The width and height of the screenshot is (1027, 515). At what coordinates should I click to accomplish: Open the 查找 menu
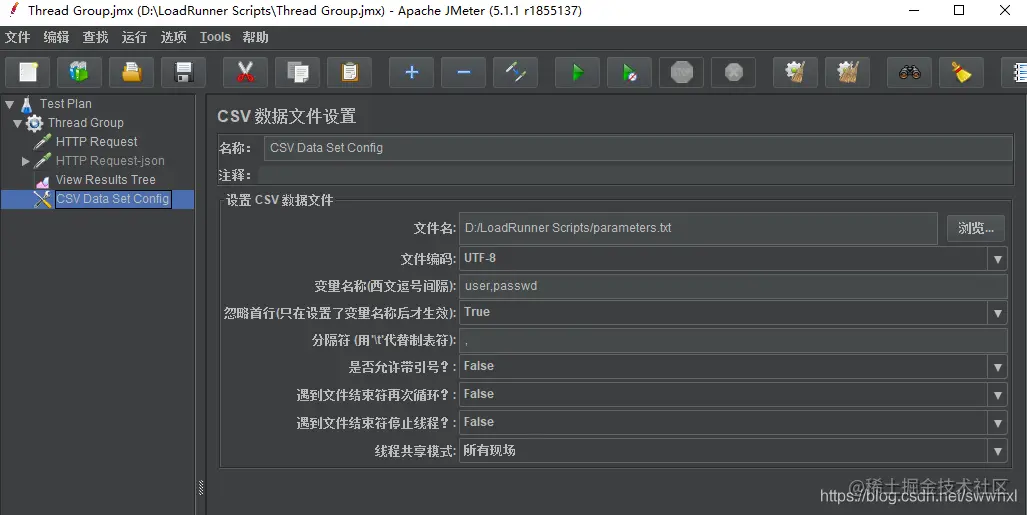point(96,37)
